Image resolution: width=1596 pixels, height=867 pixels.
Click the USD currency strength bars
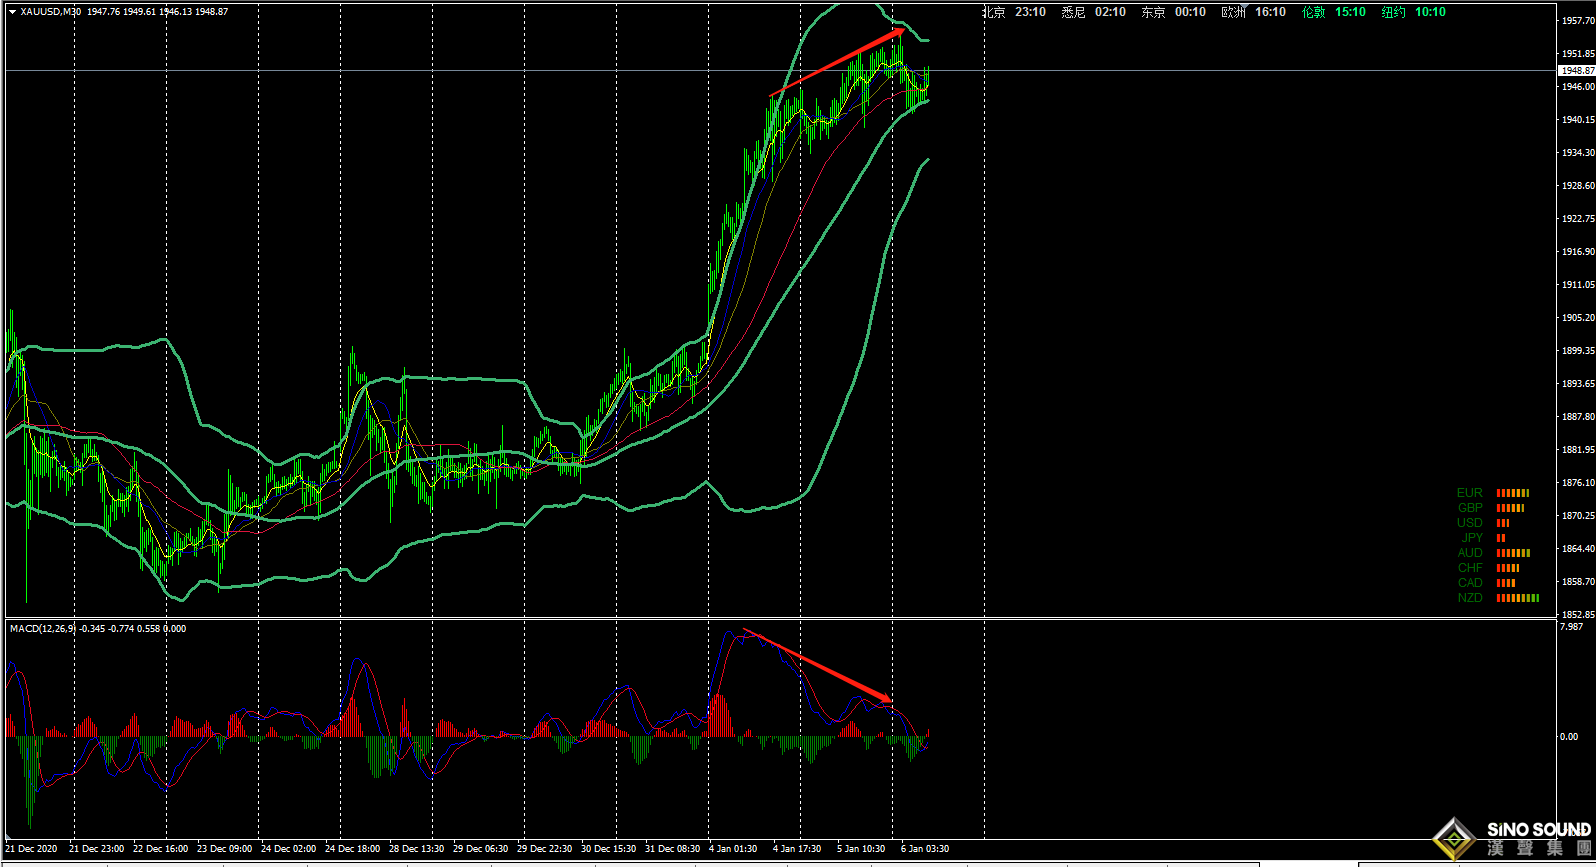pos(1502,523)
